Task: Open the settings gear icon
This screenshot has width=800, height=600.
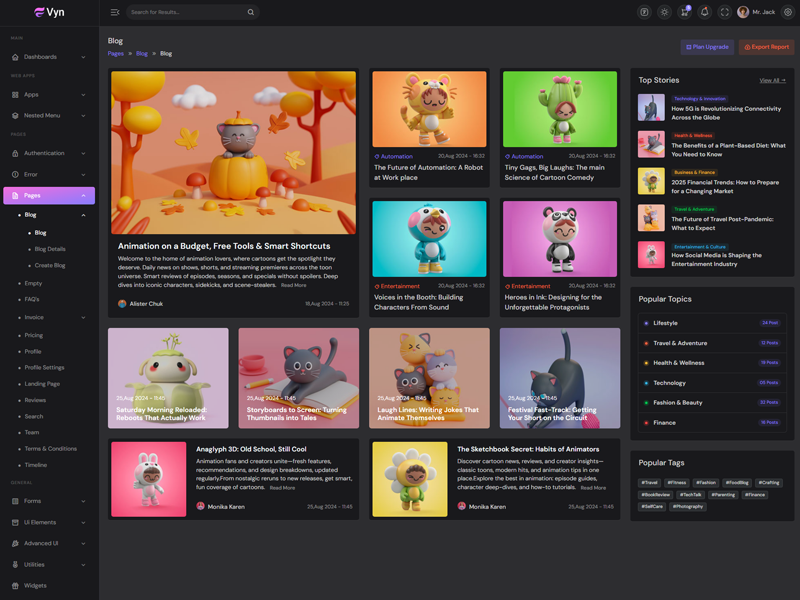Action: (x=787, y=12)
